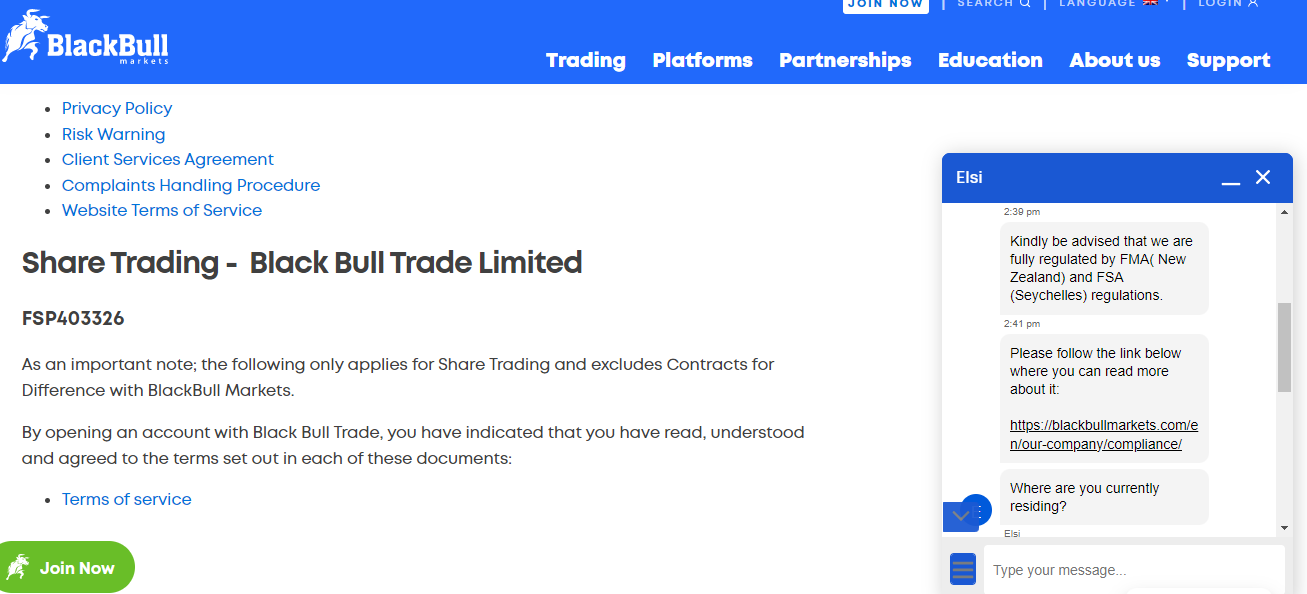Open the chat hamburger menu icon
Viewport: 1307px width, 594px height.
963,569
